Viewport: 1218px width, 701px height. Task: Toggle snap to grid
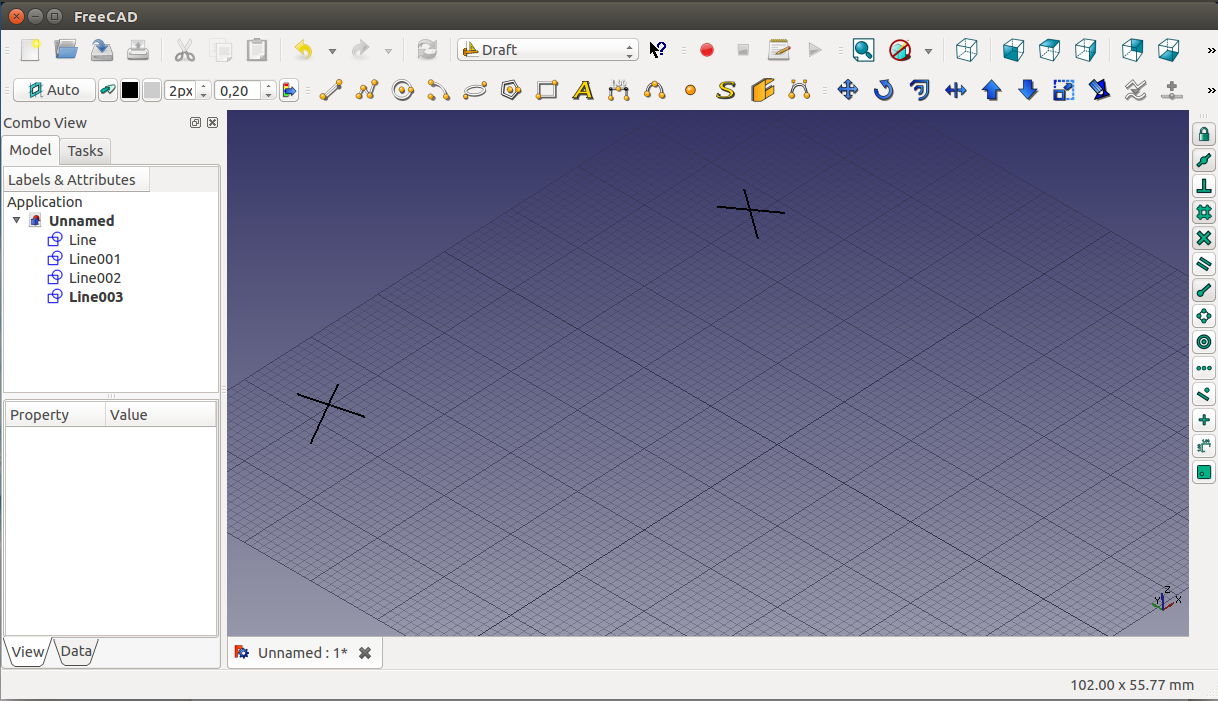(1204, 212)
